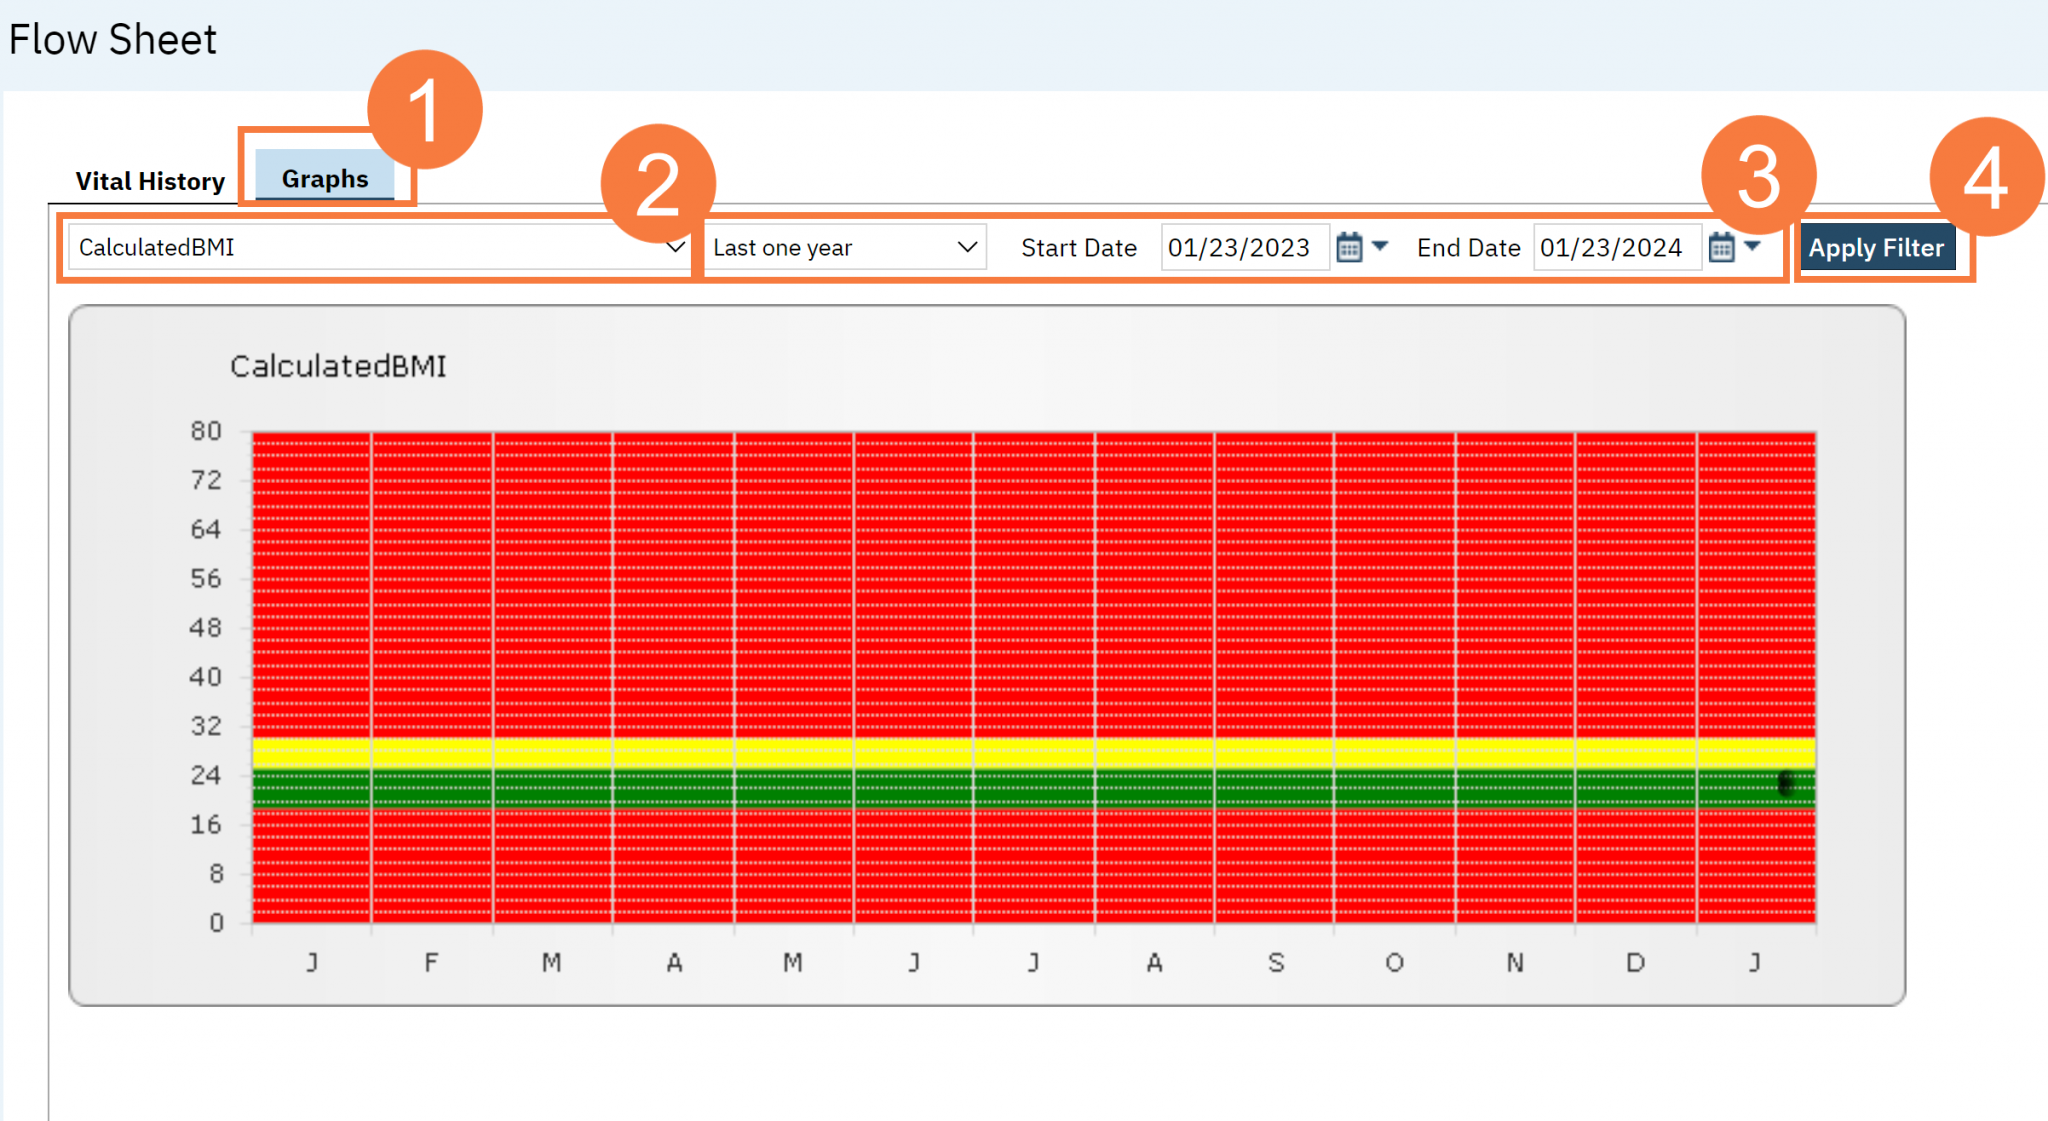Image resolution: width=2048 pixels, height=1121 pixels.
Task: Switch to the Vital History tab
Action: point(150,181)
